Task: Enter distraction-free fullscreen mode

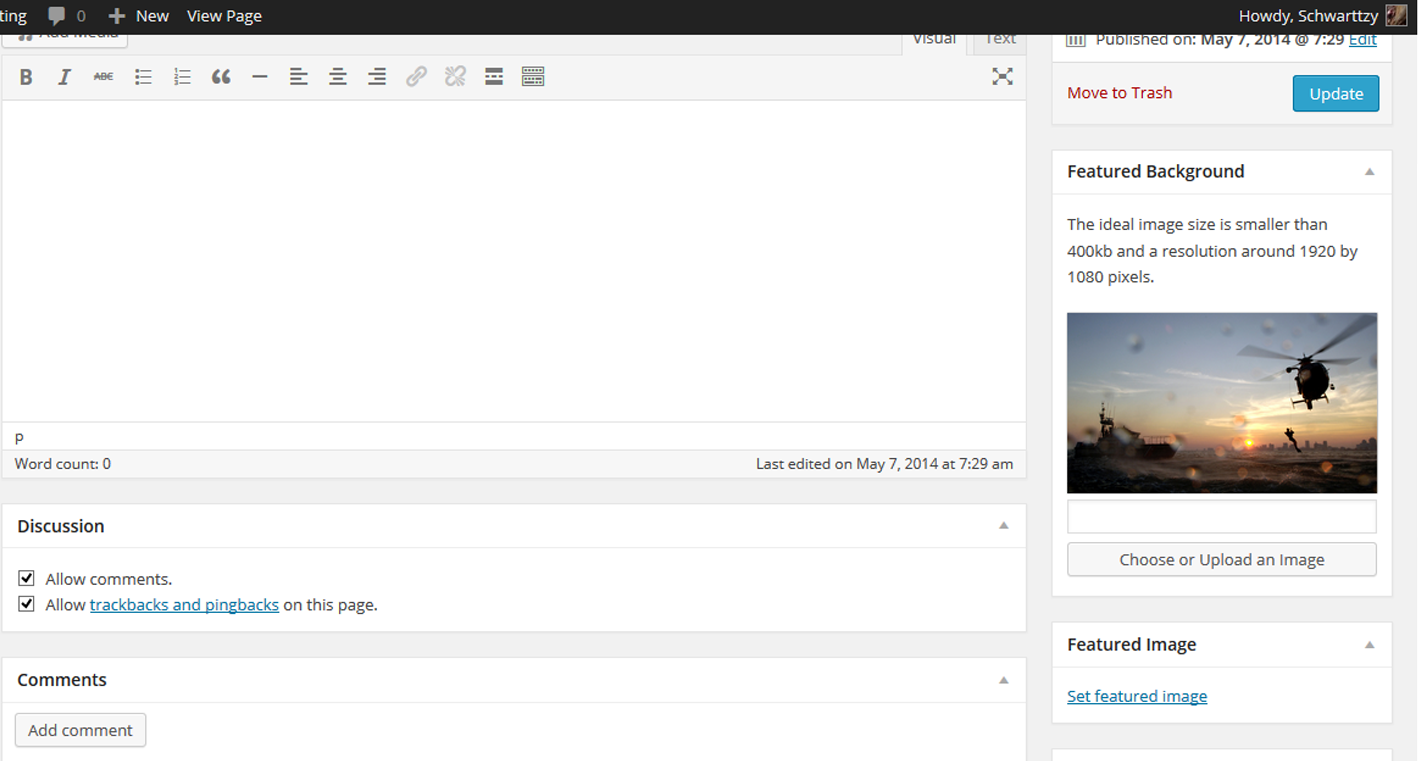Action: 1002,77
